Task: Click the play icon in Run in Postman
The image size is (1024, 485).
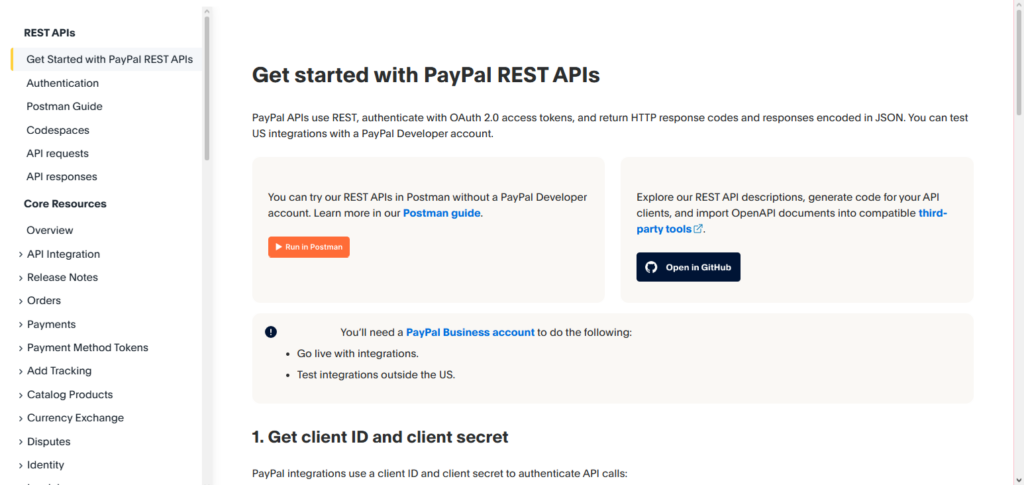Action: click(278, 247)
